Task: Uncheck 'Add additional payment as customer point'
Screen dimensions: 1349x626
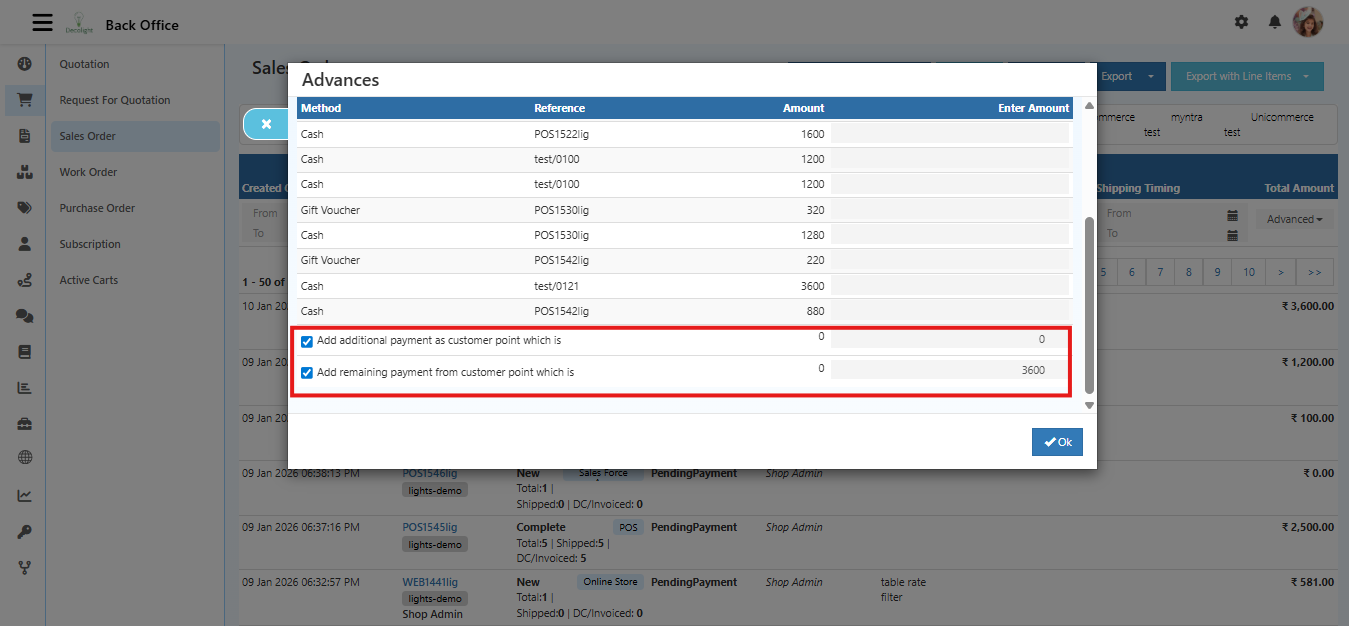Action: pos(307,342)
